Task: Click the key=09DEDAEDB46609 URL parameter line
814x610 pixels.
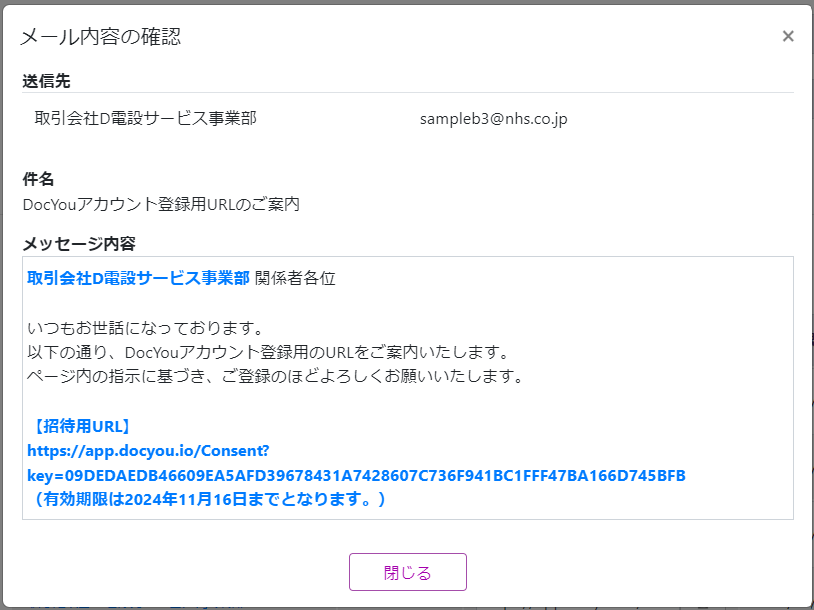Action: pyautogui.click(x=356, y=474)
